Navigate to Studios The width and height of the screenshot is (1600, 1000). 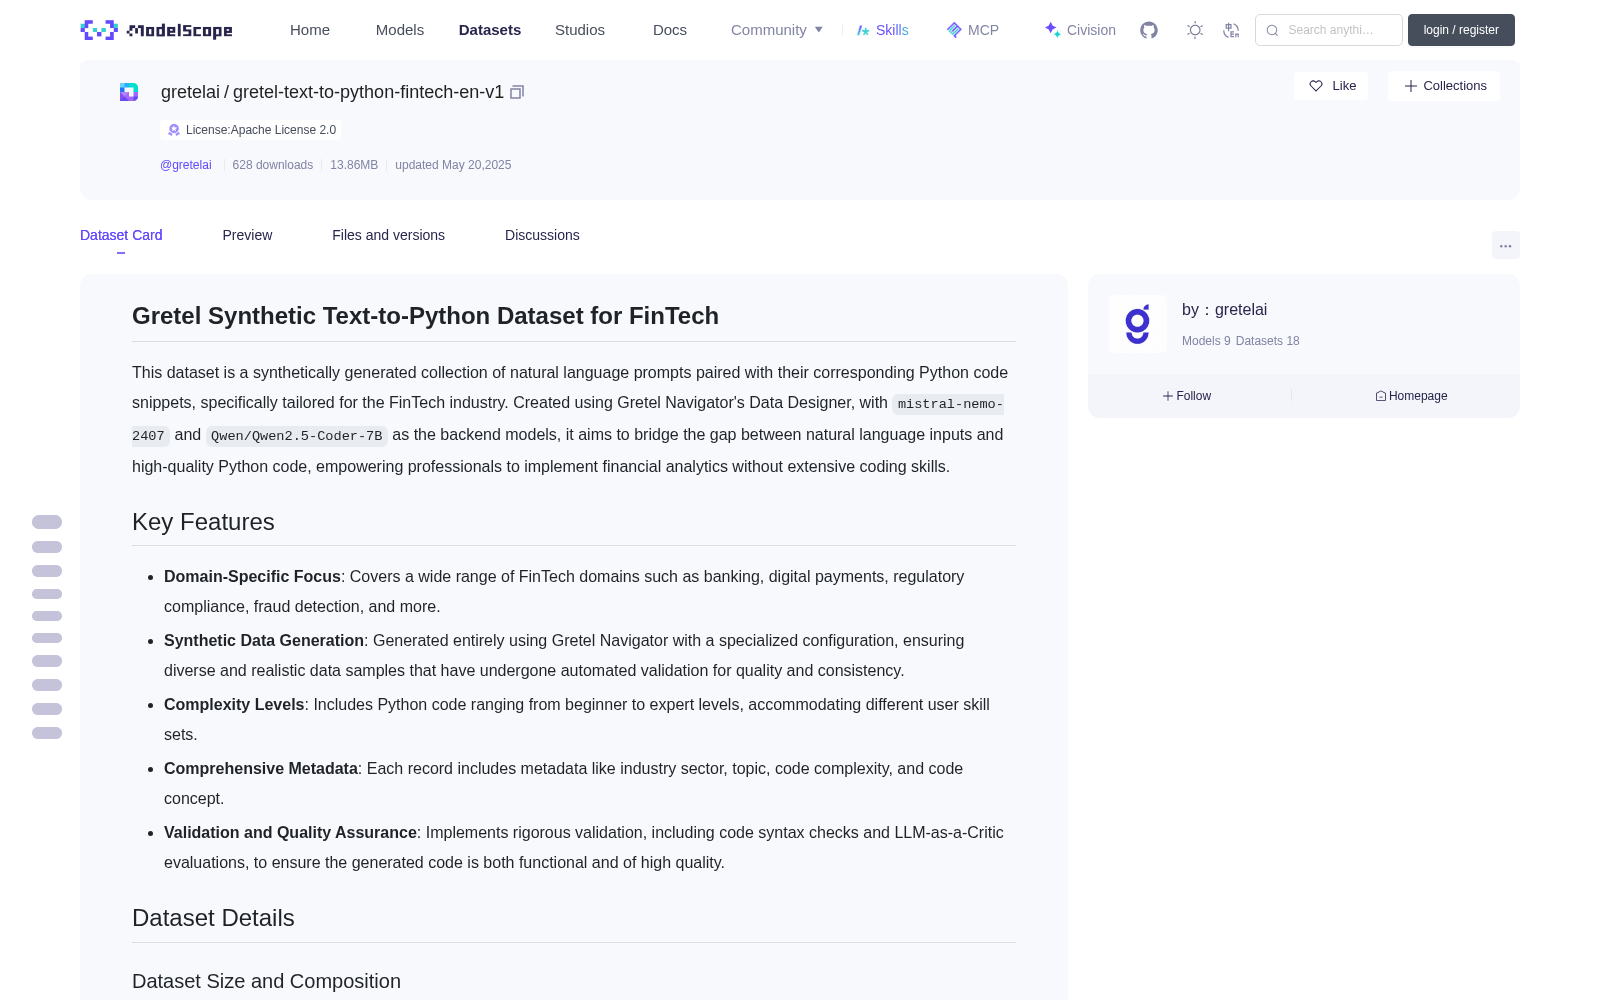coord(580,30)
